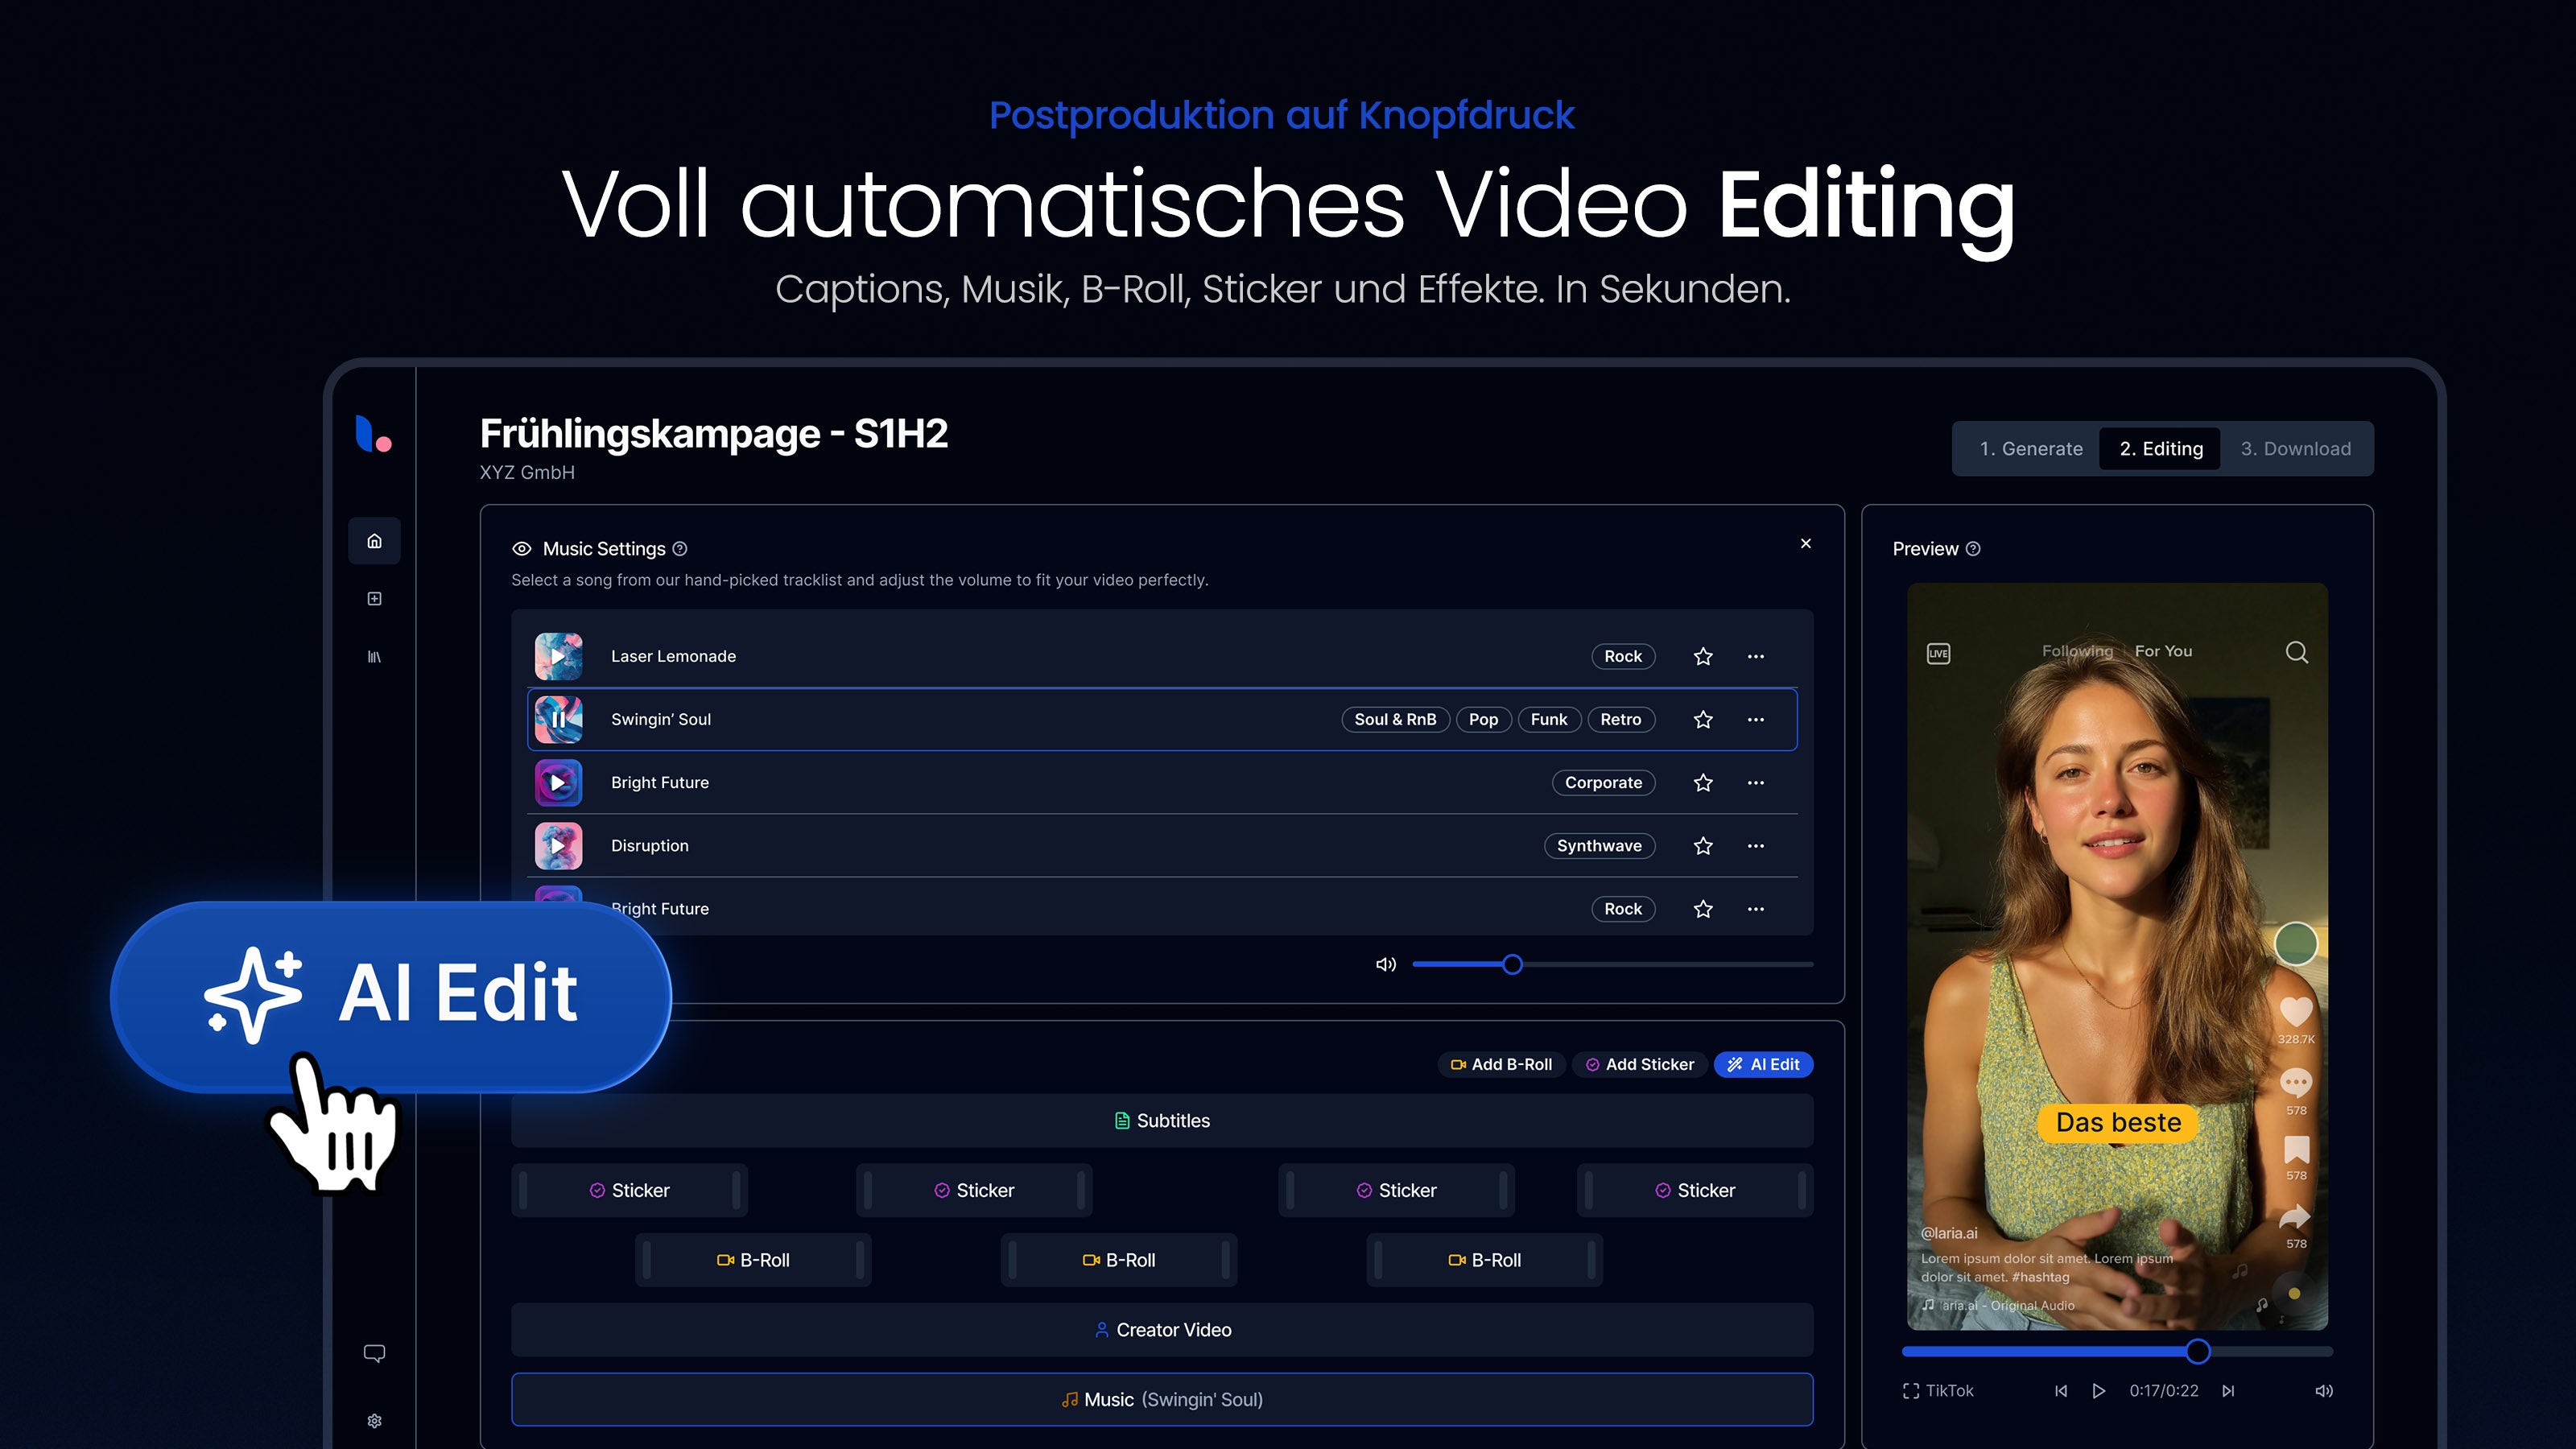Toggle the Music Settings visibility eye icon
Viewport: 2576px width, 1449px height.
coord(521,548)
